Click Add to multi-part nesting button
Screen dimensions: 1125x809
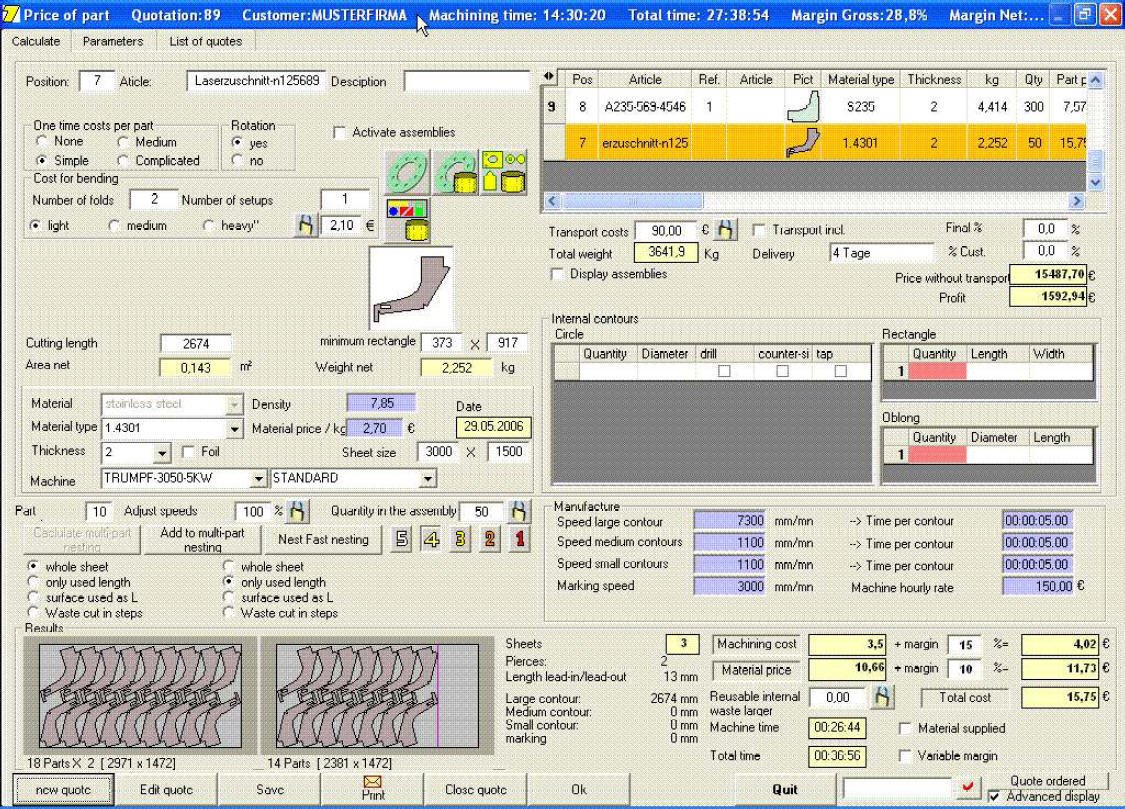202,539
